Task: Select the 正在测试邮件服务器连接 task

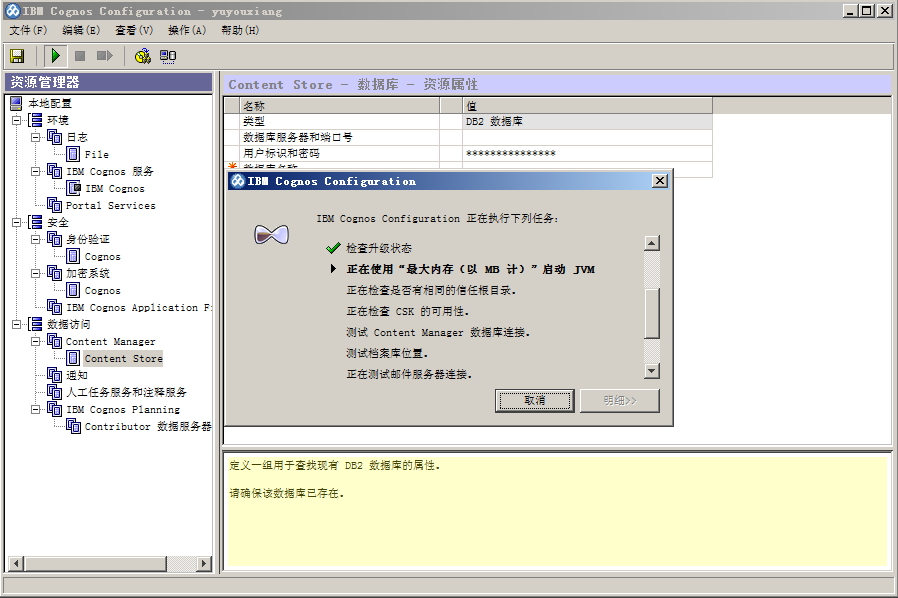Action: click(409, 374)
